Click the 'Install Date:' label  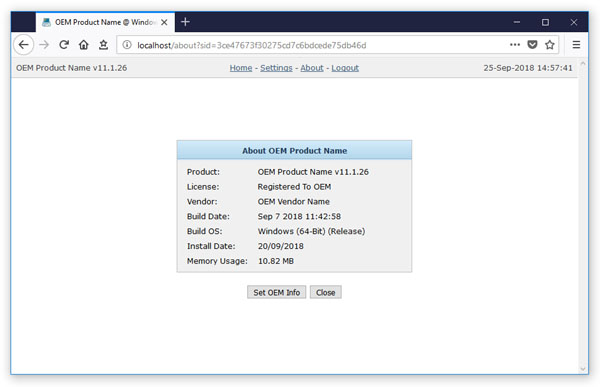pyautogui.click(x=211, y=246)
